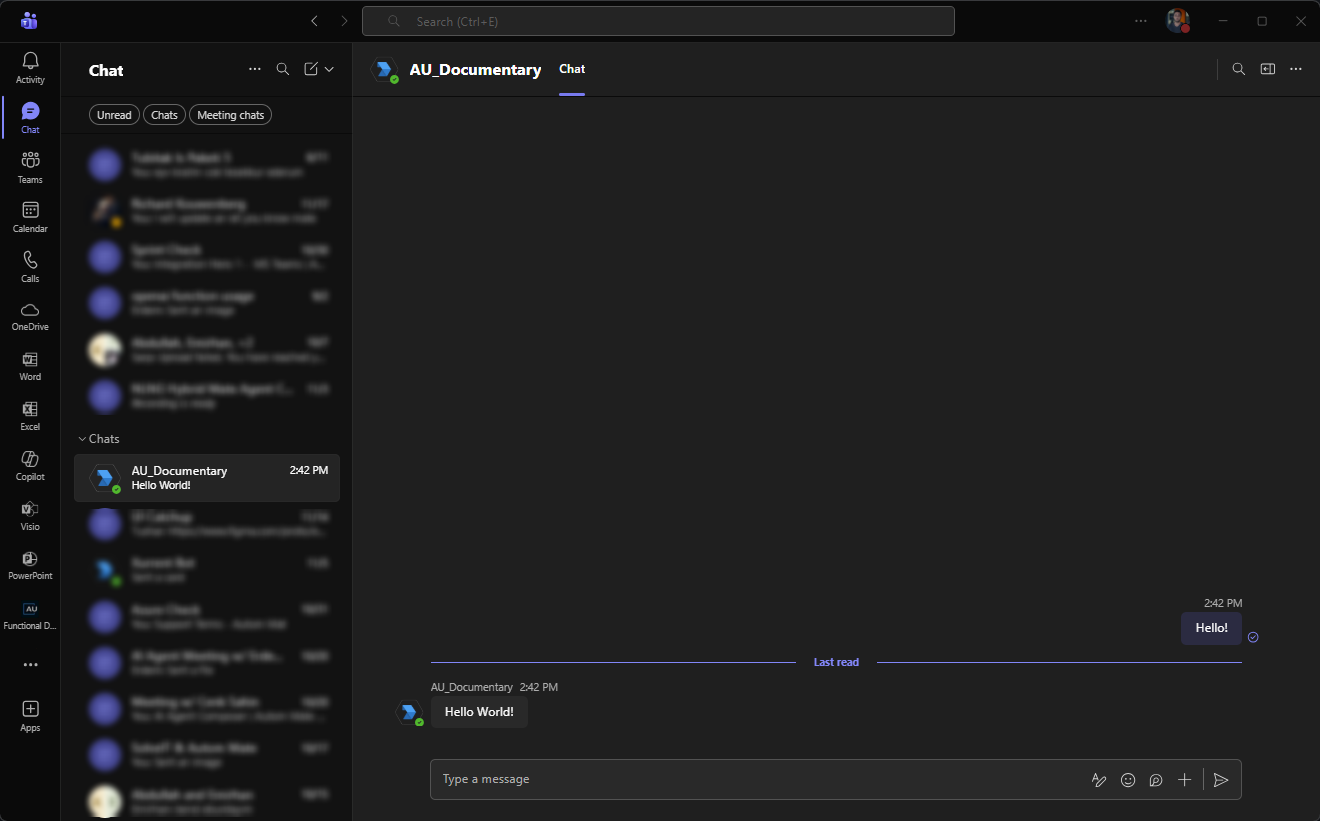
Task: Open the new chat dropdown arrow
Action: 329,69
